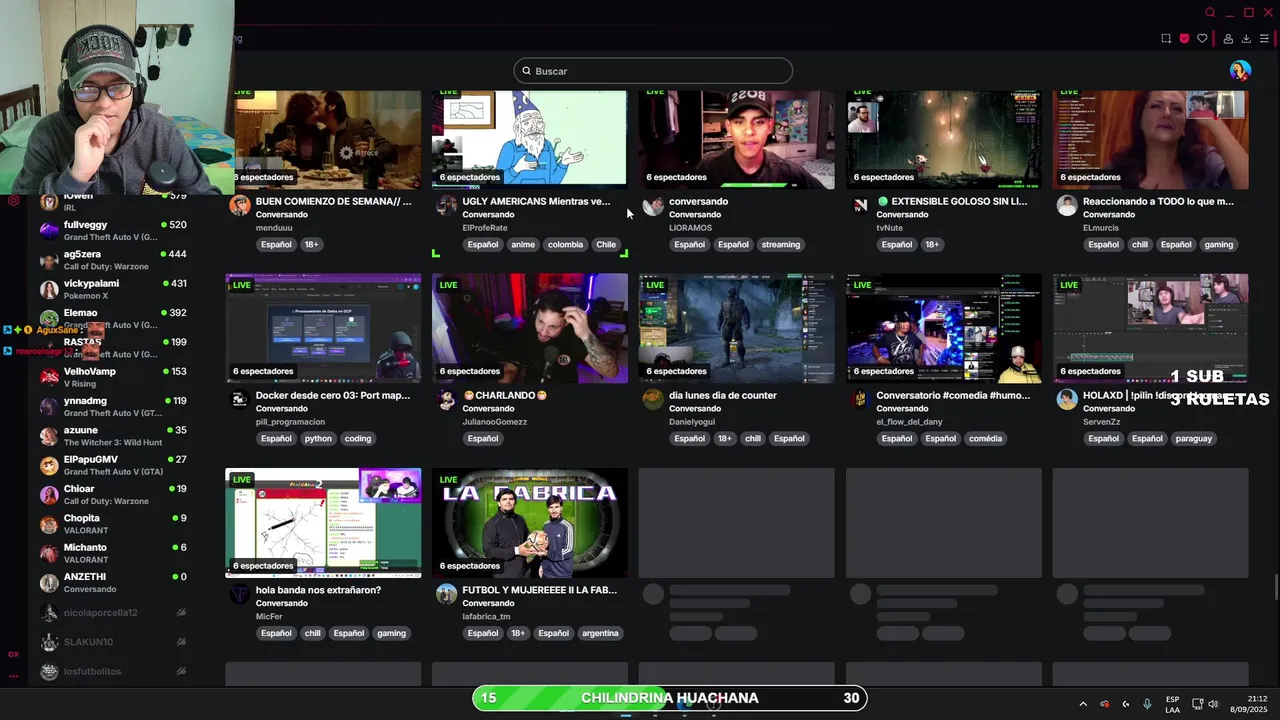Click the python tag under Docker stream
The image size is (1280, 720).
click(x=318, y=438)
